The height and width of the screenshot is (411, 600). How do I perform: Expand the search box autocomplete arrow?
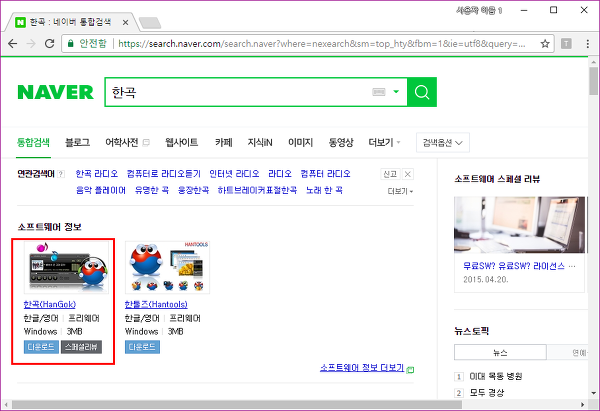tap(396, 92)
